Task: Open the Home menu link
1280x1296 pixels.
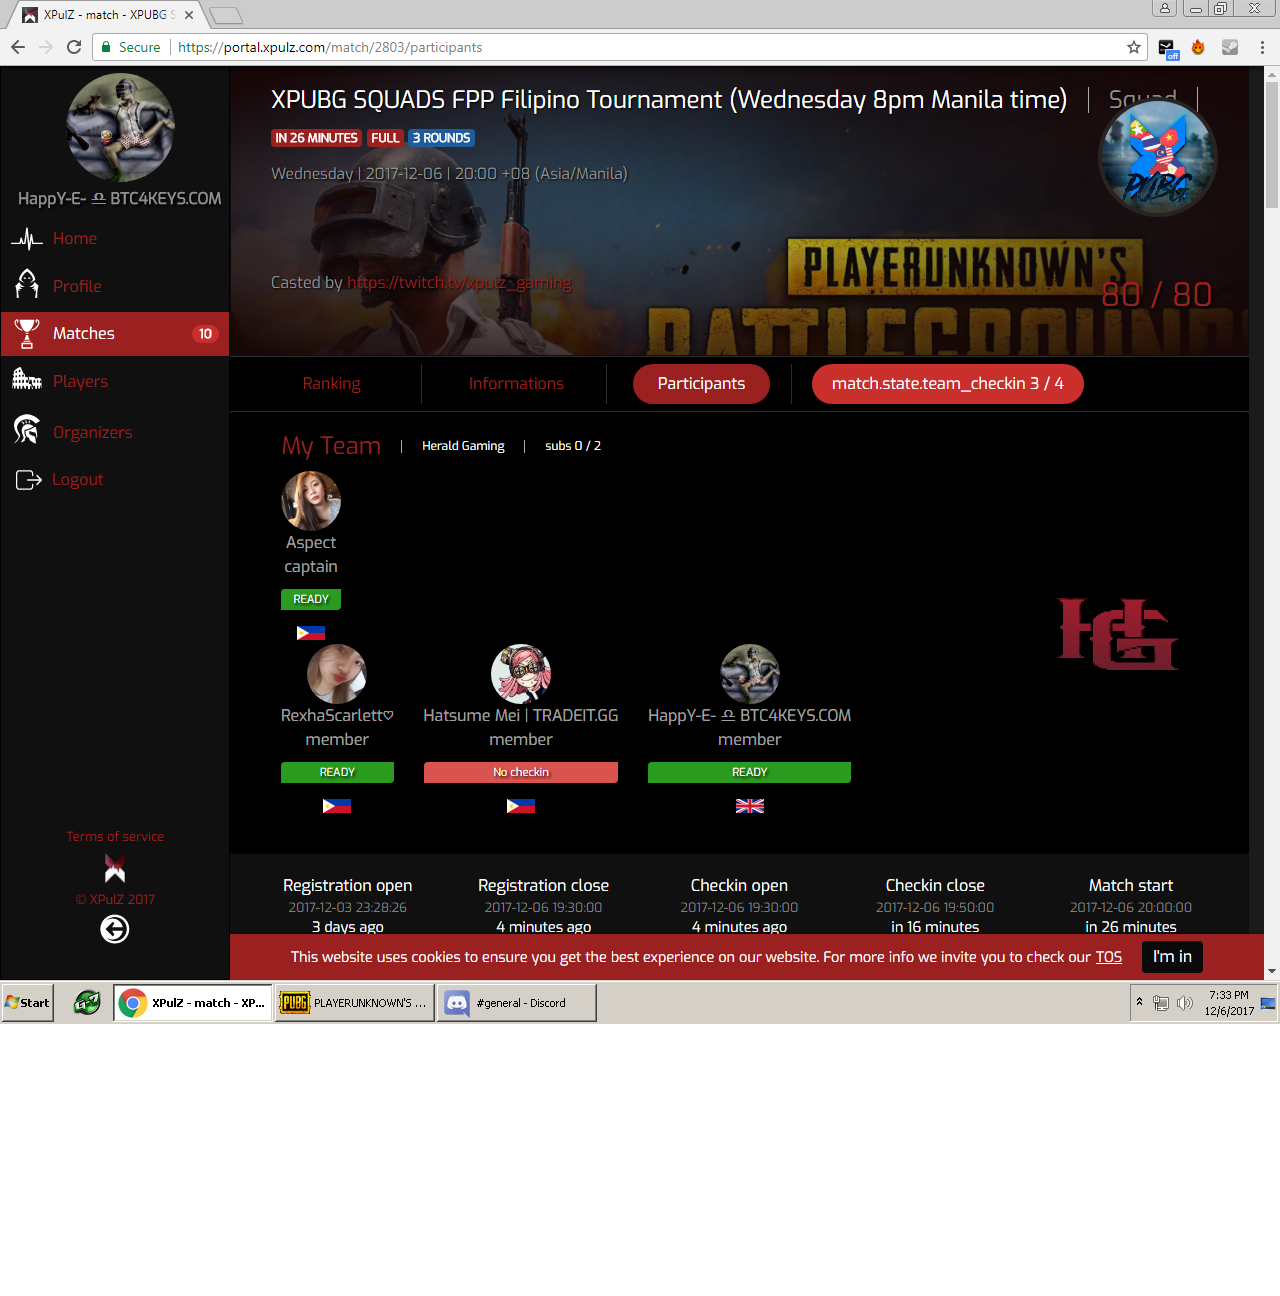Action: pyautogui.click(x=75, y=238)
